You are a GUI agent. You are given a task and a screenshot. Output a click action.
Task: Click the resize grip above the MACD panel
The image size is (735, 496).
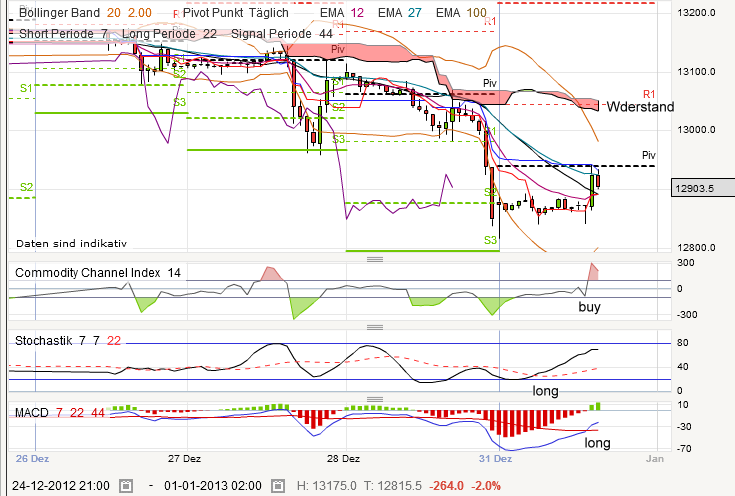click(x=377, y=400)
